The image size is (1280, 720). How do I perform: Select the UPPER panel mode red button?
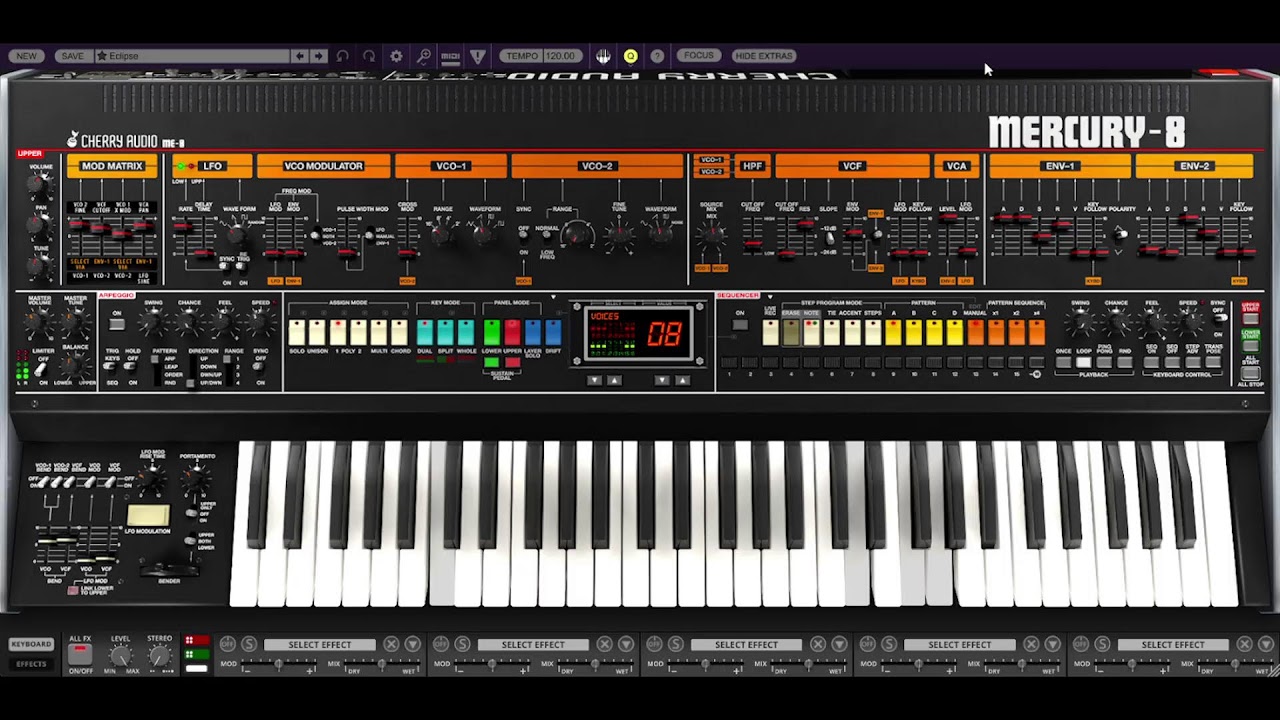(x=512, y=332)
